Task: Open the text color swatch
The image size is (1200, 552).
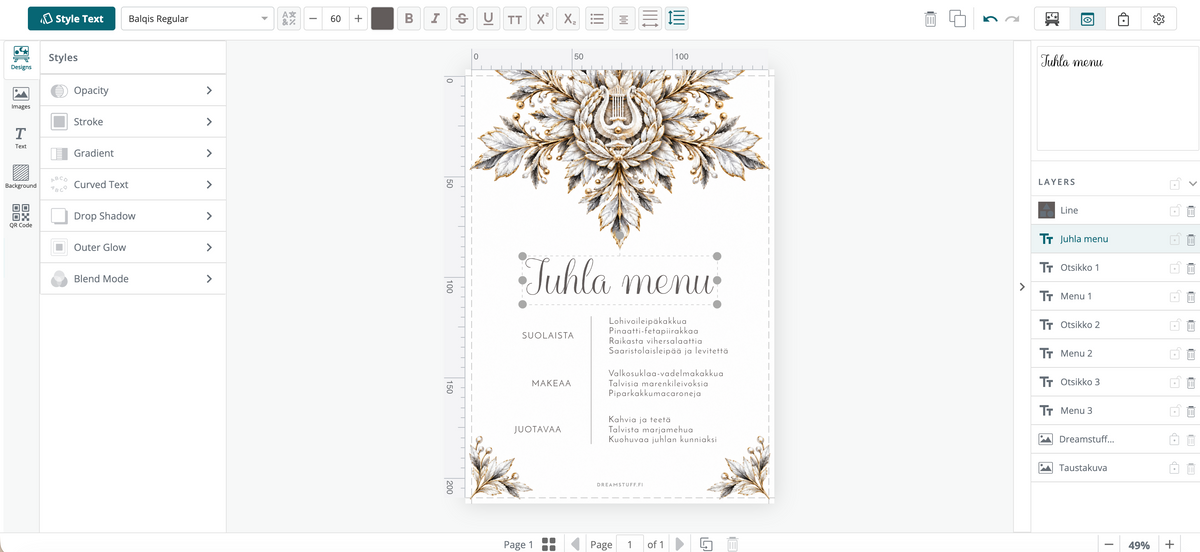Action: pos(382,19)
